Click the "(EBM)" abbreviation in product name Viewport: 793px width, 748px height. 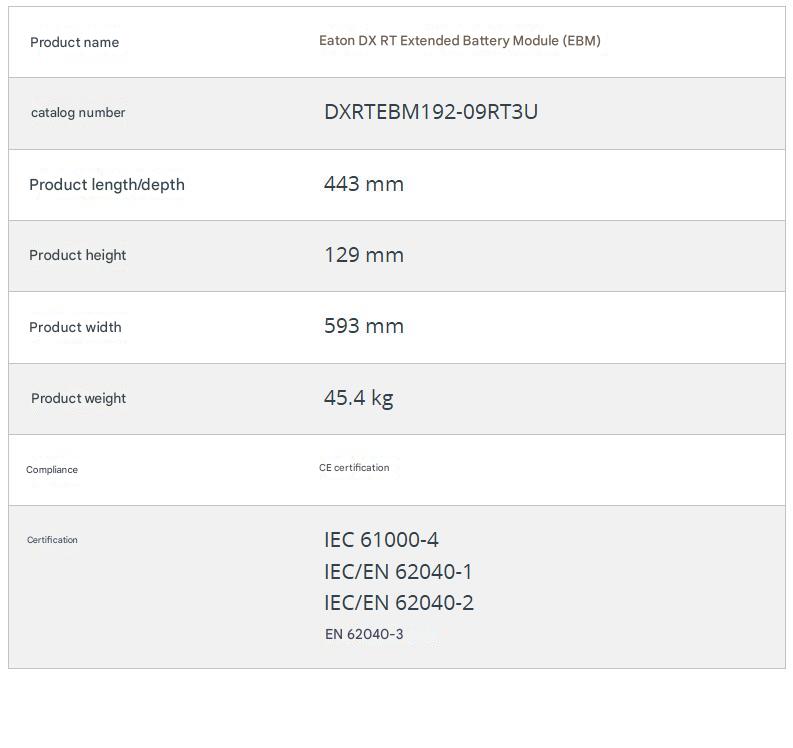coord(581,41)
